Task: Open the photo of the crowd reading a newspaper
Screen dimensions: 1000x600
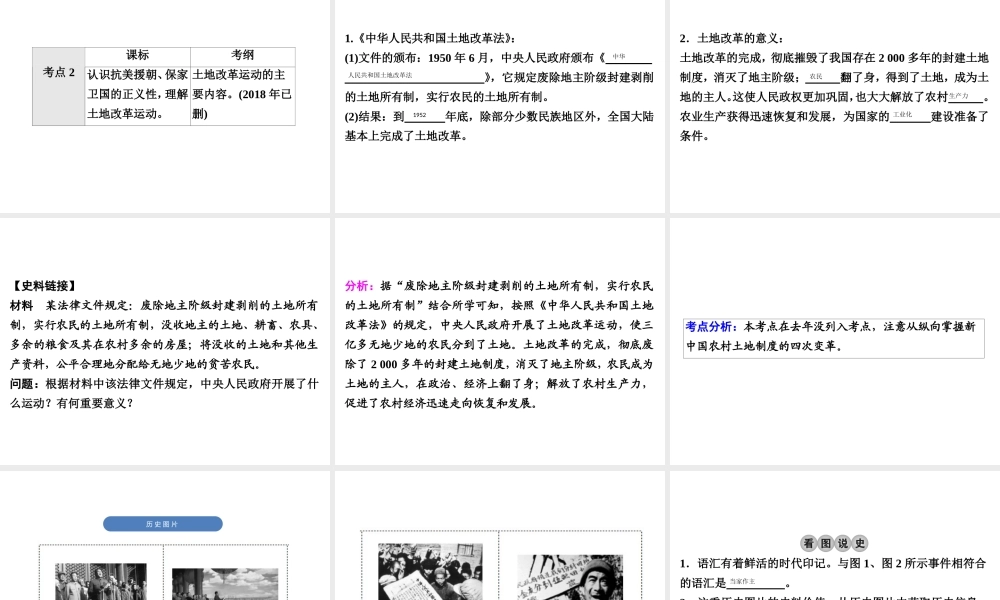Action: tap(430, 571)
